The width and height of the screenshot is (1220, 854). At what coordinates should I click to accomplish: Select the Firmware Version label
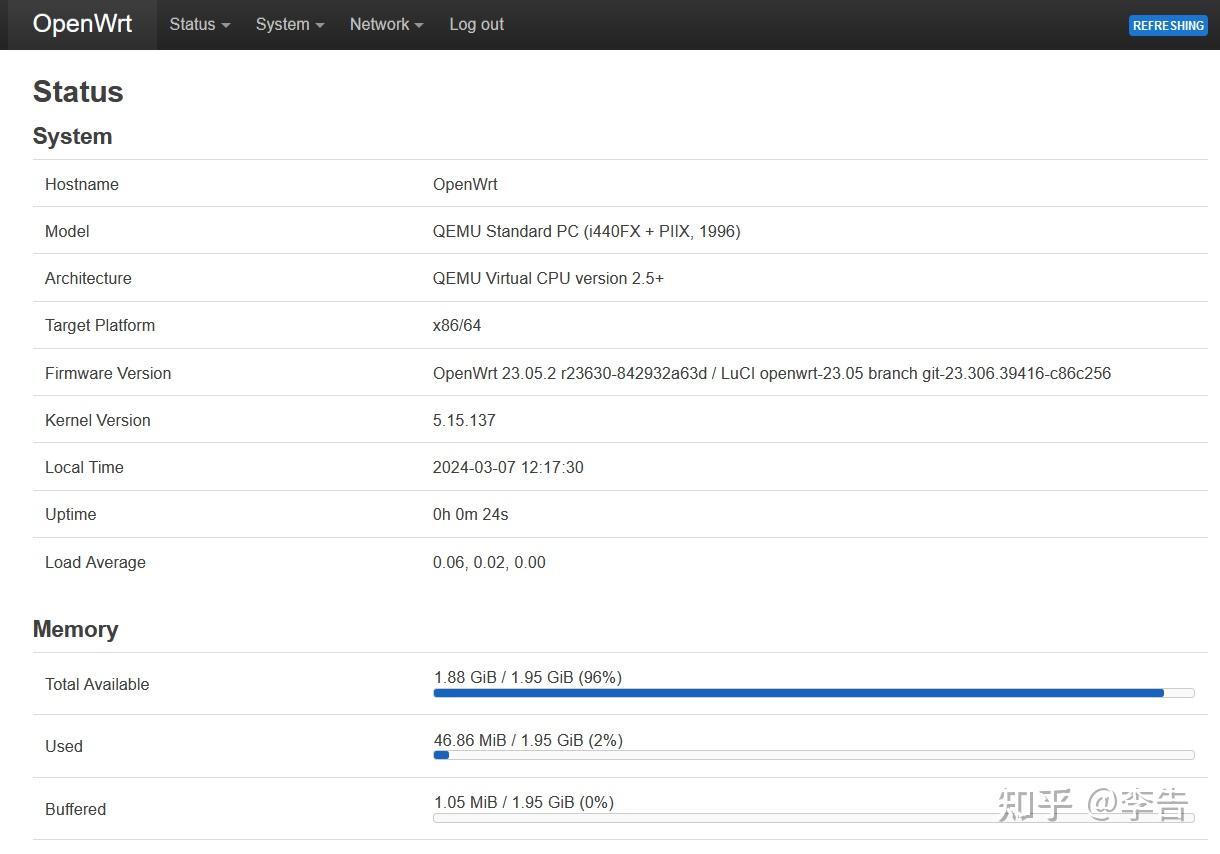point(108,373)
